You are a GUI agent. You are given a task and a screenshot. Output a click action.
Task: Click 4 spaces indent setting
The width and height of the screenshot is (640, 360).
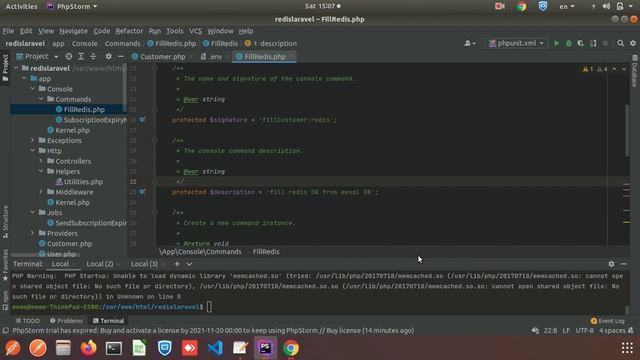pos(612,331)
